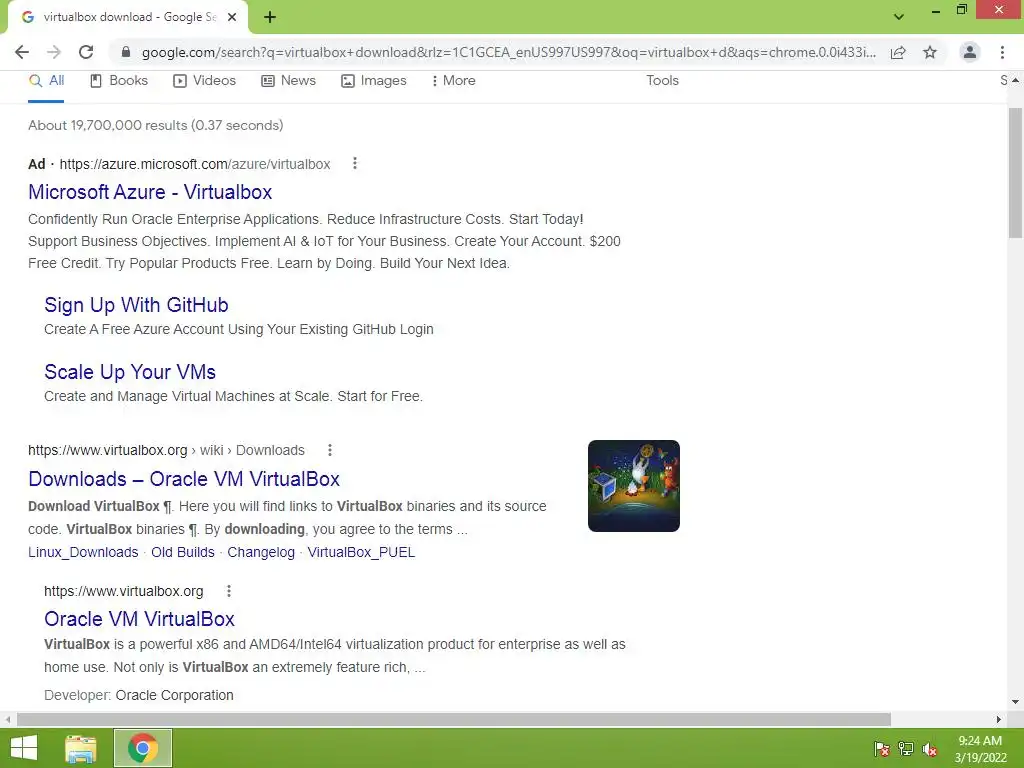Select the All search tab

coord(46,81)
